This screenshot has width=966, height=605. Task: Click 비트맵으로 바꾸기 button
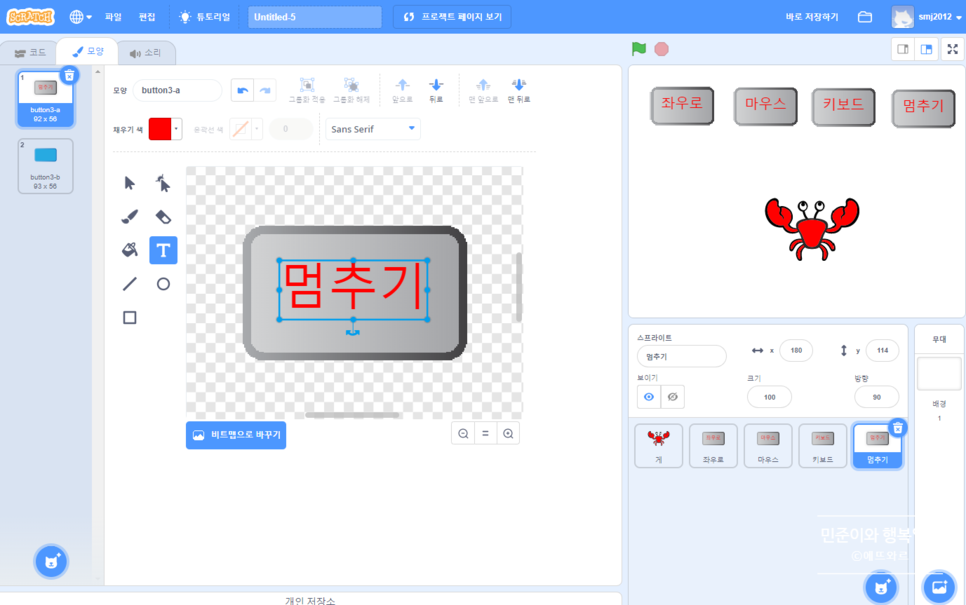[x=236, y=435]
